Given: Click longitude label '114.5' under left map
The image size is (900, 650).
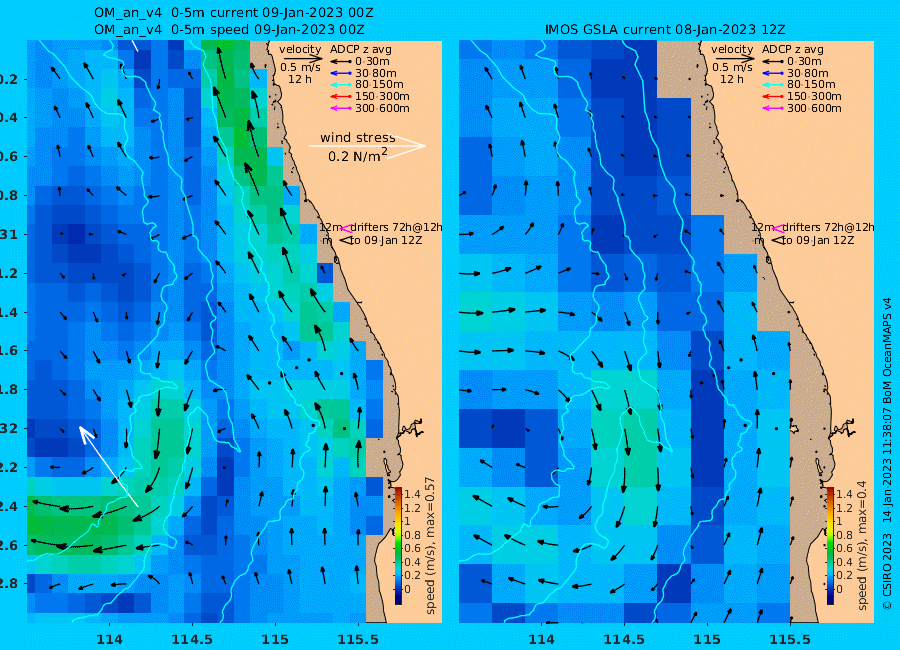Looking at the screenshot, I should [x=192, y=639].
